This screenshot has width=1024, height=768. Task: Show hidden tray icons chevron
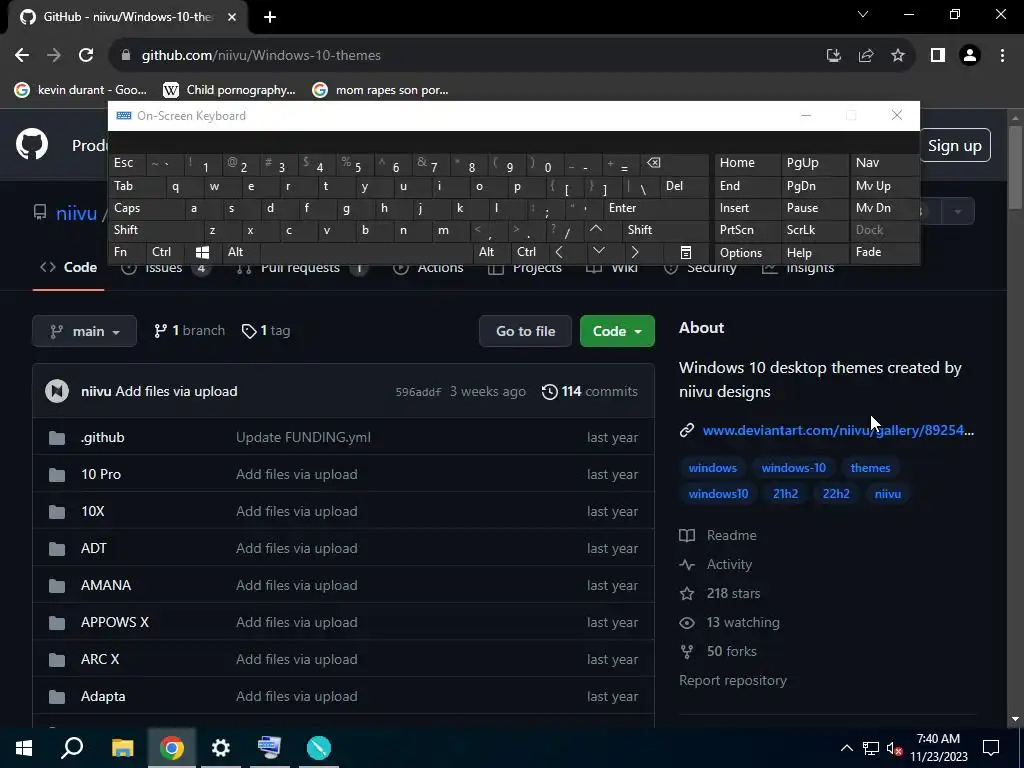(x=846, y=748)
